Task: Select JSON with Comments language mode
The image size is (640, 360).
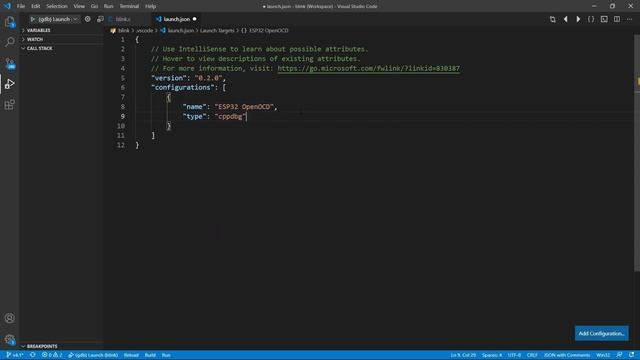Action: click(x=567, y=355)
